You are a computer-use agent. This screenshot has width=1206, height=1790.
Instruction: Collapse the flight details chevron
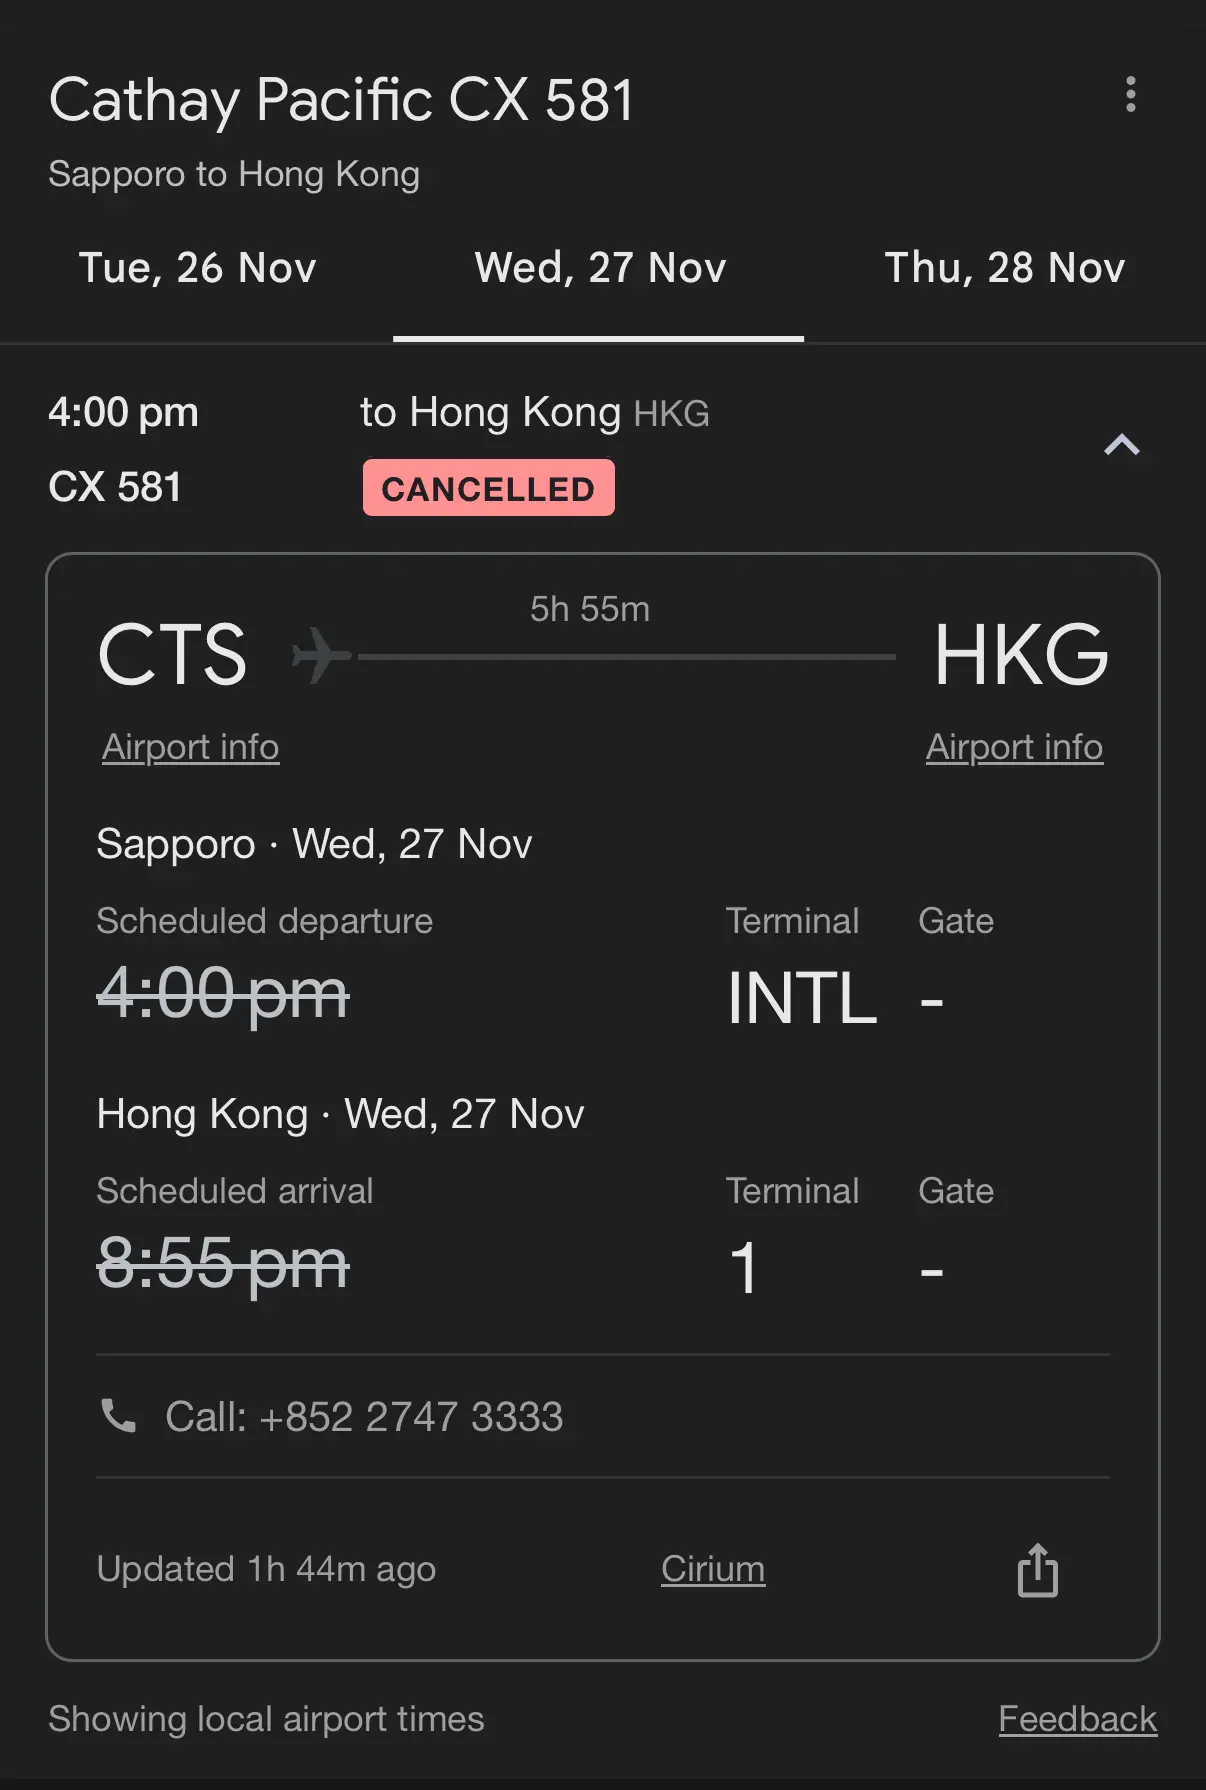tap(1121, 445)
